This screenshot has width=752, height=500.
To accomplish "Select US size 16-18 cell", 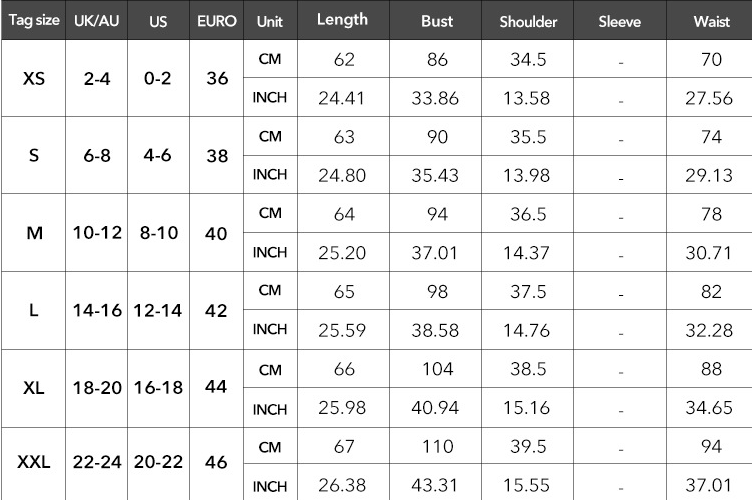I will pos(157,388).
